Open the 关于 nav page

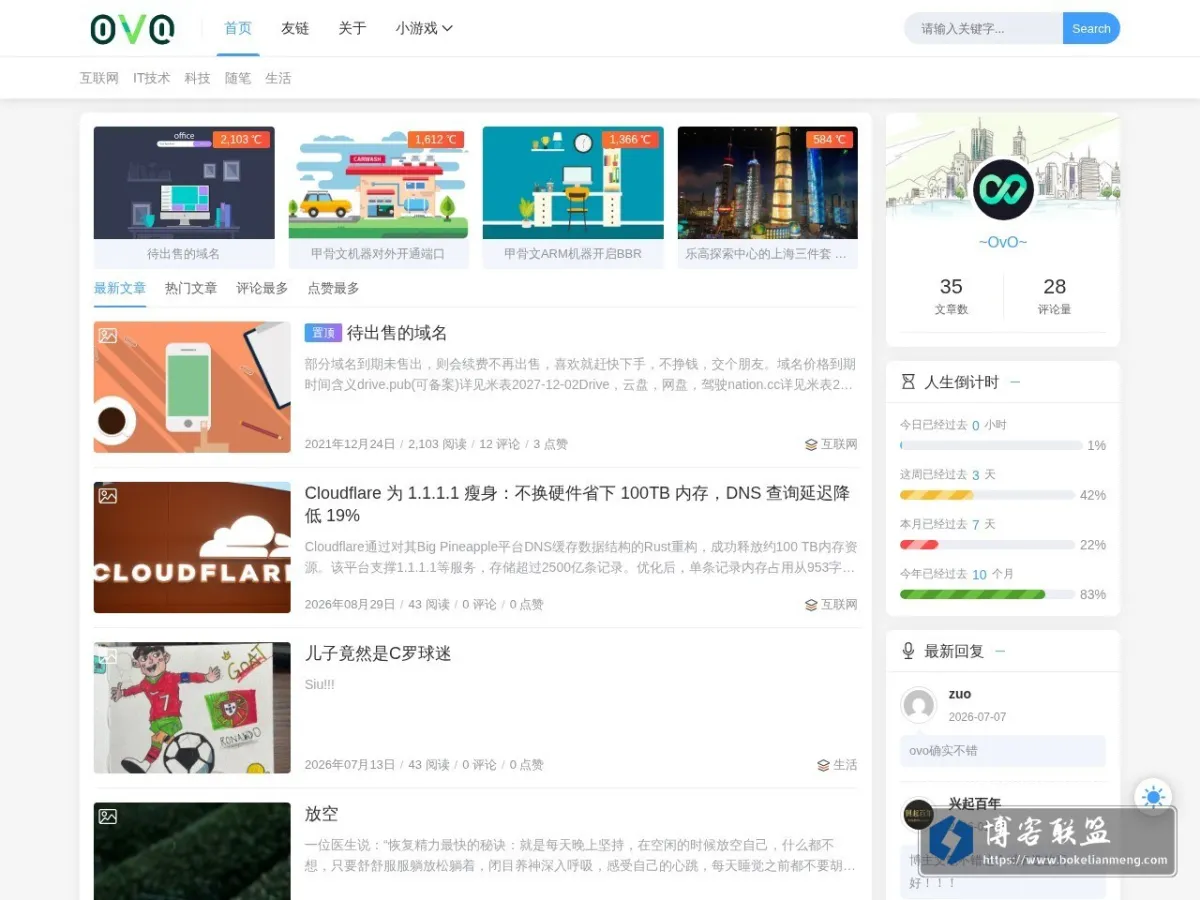tap(352, 28)
